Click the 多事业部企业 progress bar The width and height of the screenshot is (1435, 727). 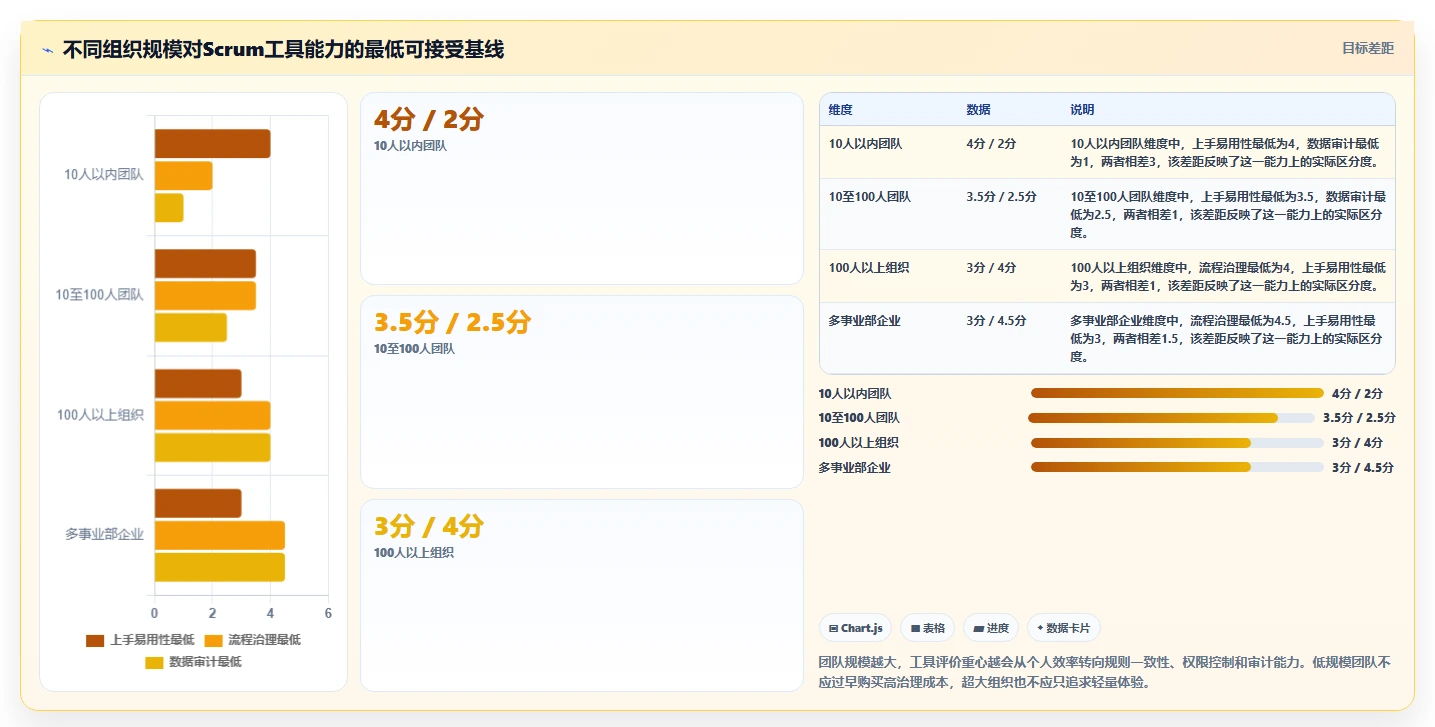pos(1177,467)
